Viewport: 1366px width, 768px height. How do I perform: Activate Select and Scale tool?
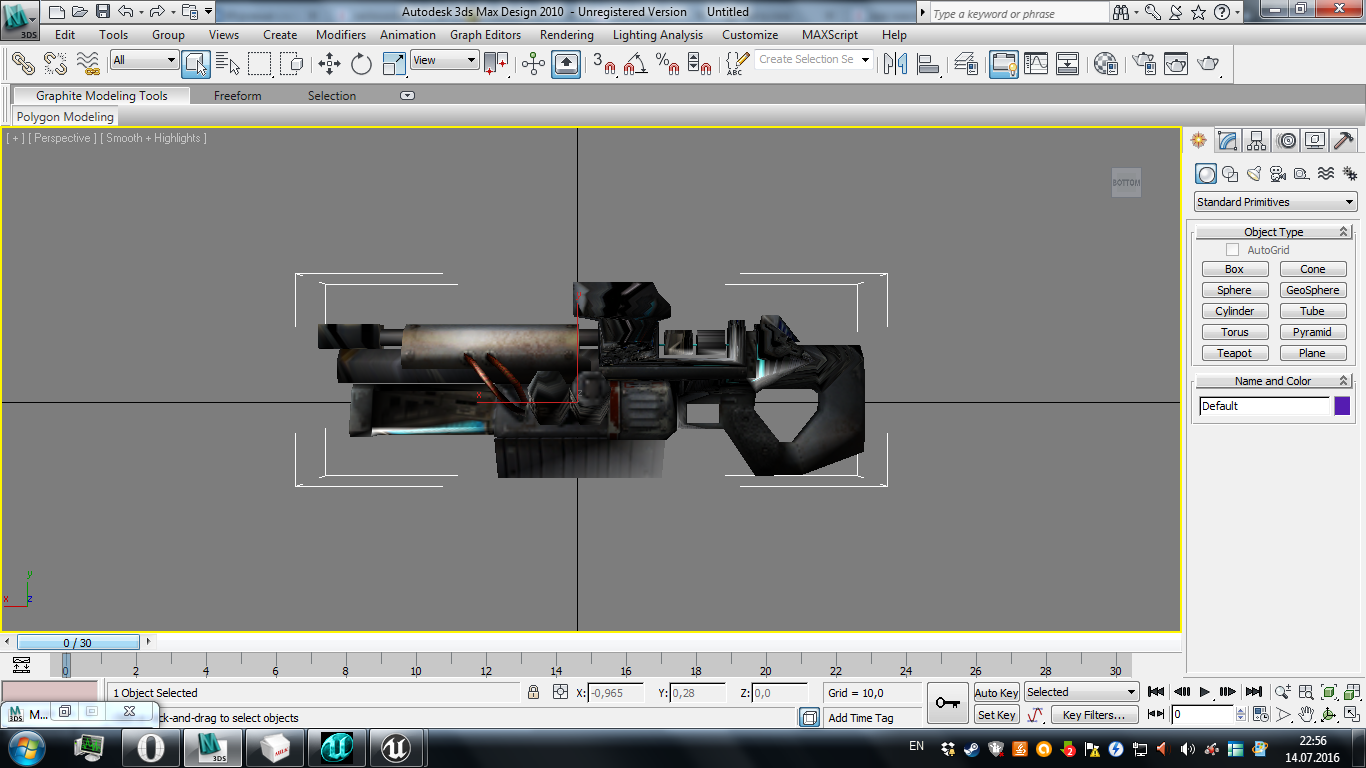pyautogui.click(x=394, y=64)
